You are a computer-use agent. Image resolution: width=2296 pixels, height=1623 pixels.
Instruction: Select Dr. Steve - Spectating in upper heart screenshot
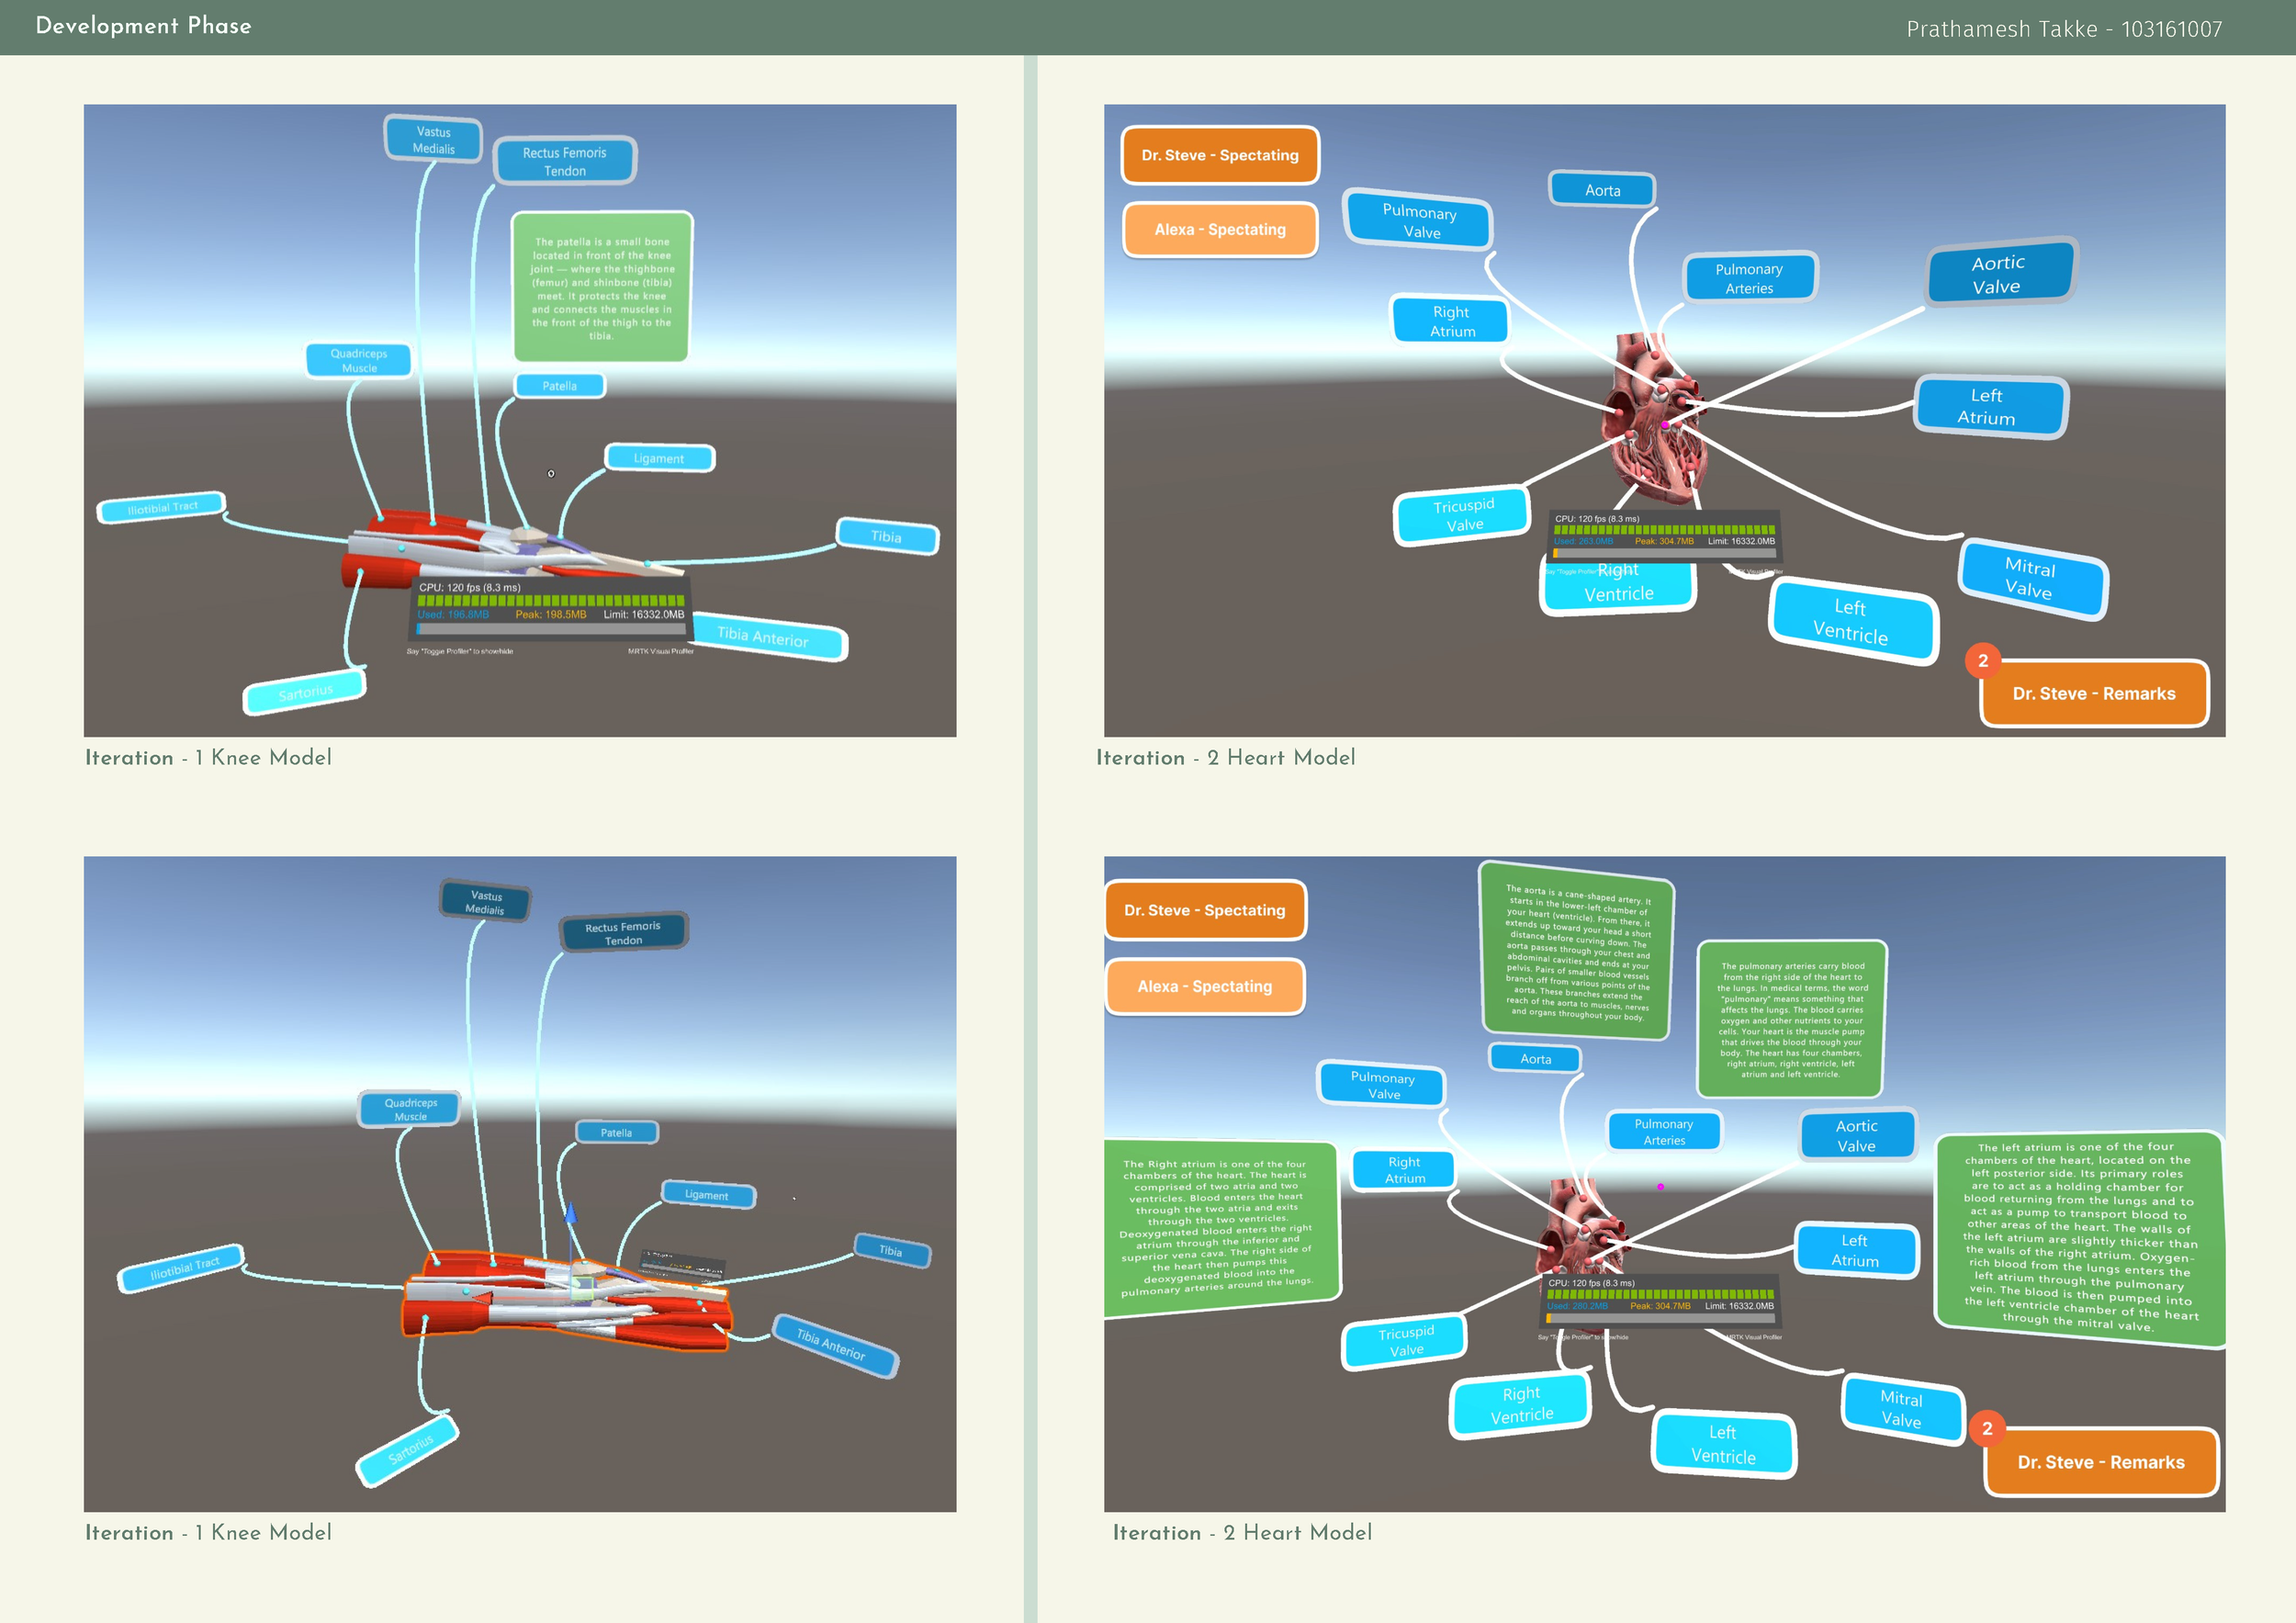[1220, 155]
